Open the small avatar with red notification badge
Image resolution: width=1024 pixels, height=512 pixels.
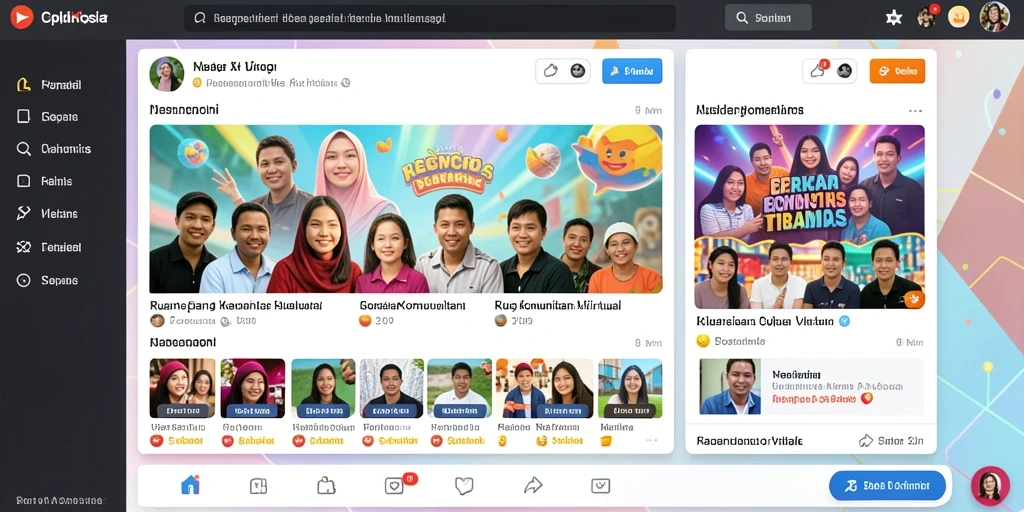(927, 16)
